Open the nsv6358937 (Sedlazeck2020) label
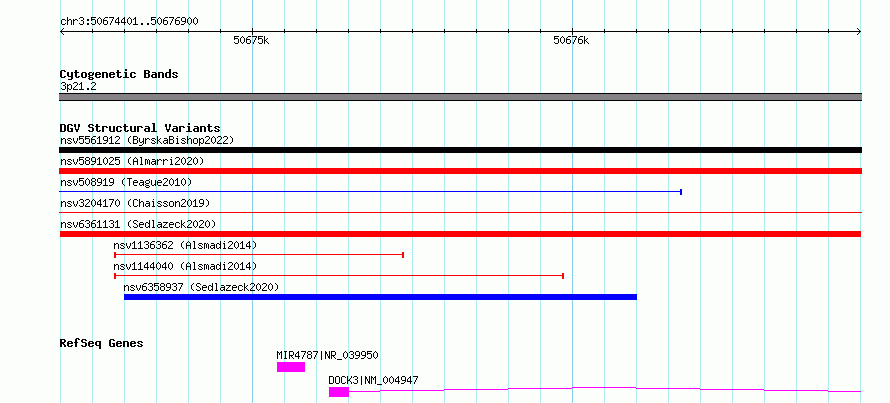Image resolution: width=890 pixels, height=403 pixels. [x=201, y=287]
